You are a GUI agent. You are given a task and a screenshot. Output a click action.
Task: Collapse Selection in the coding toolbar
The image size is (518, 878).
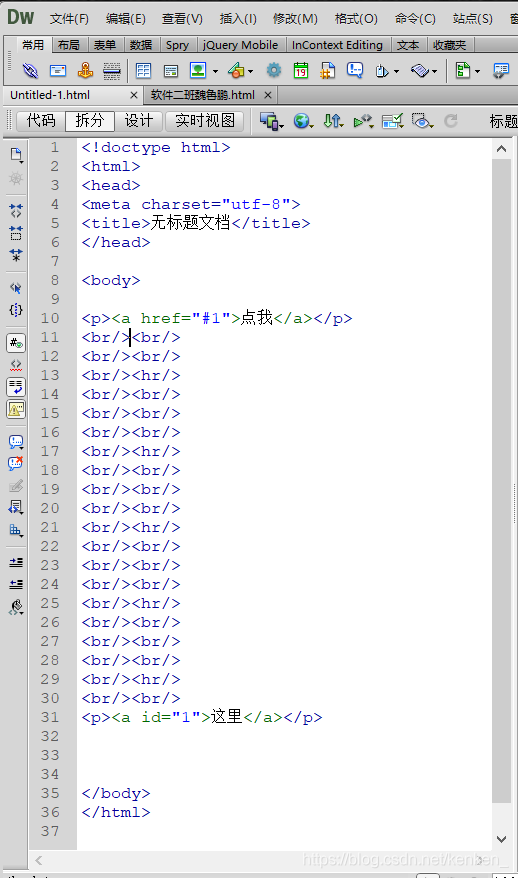point(16,233)
